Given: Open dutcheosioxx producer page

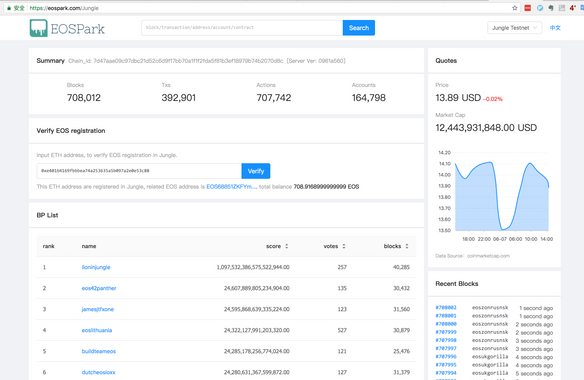Looking at the screenshot, I should click(98, 372).
